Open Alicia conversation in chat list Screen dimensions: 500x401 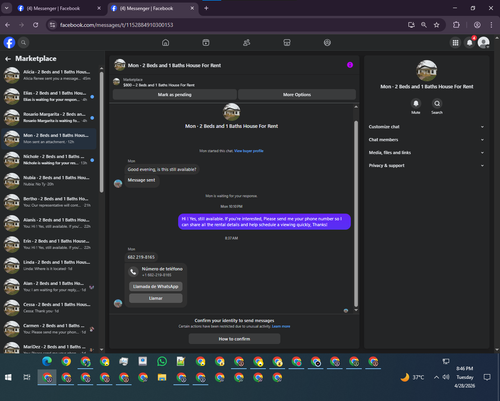pos(49,75)
